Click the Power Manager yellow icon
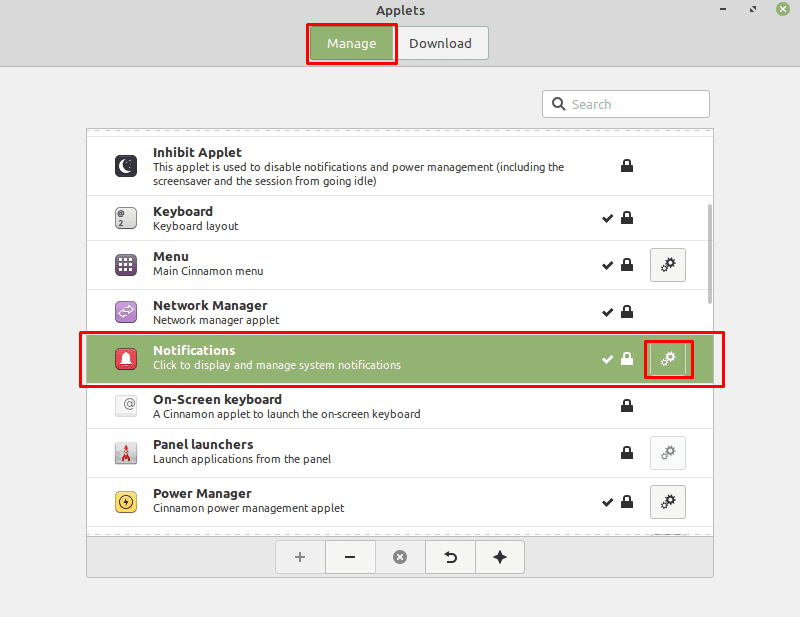 pyautogui.click(x=126, y=502)
